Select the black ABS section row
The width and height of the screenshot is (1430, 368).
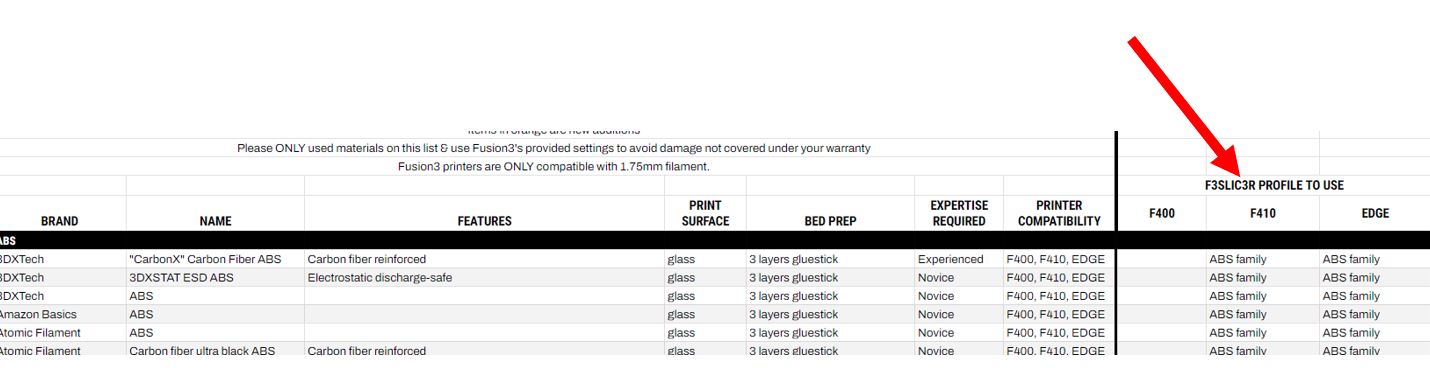pyautogui.click(x=715, y=241)
